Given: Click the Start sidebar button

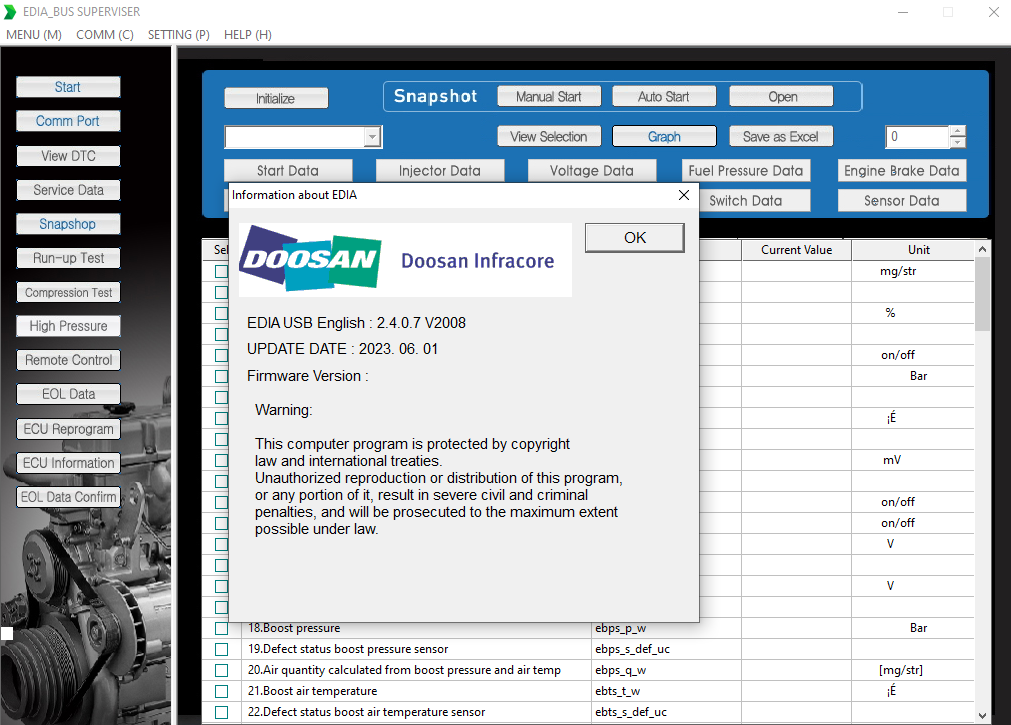Looking at the screenshot, I should point(68,87).
